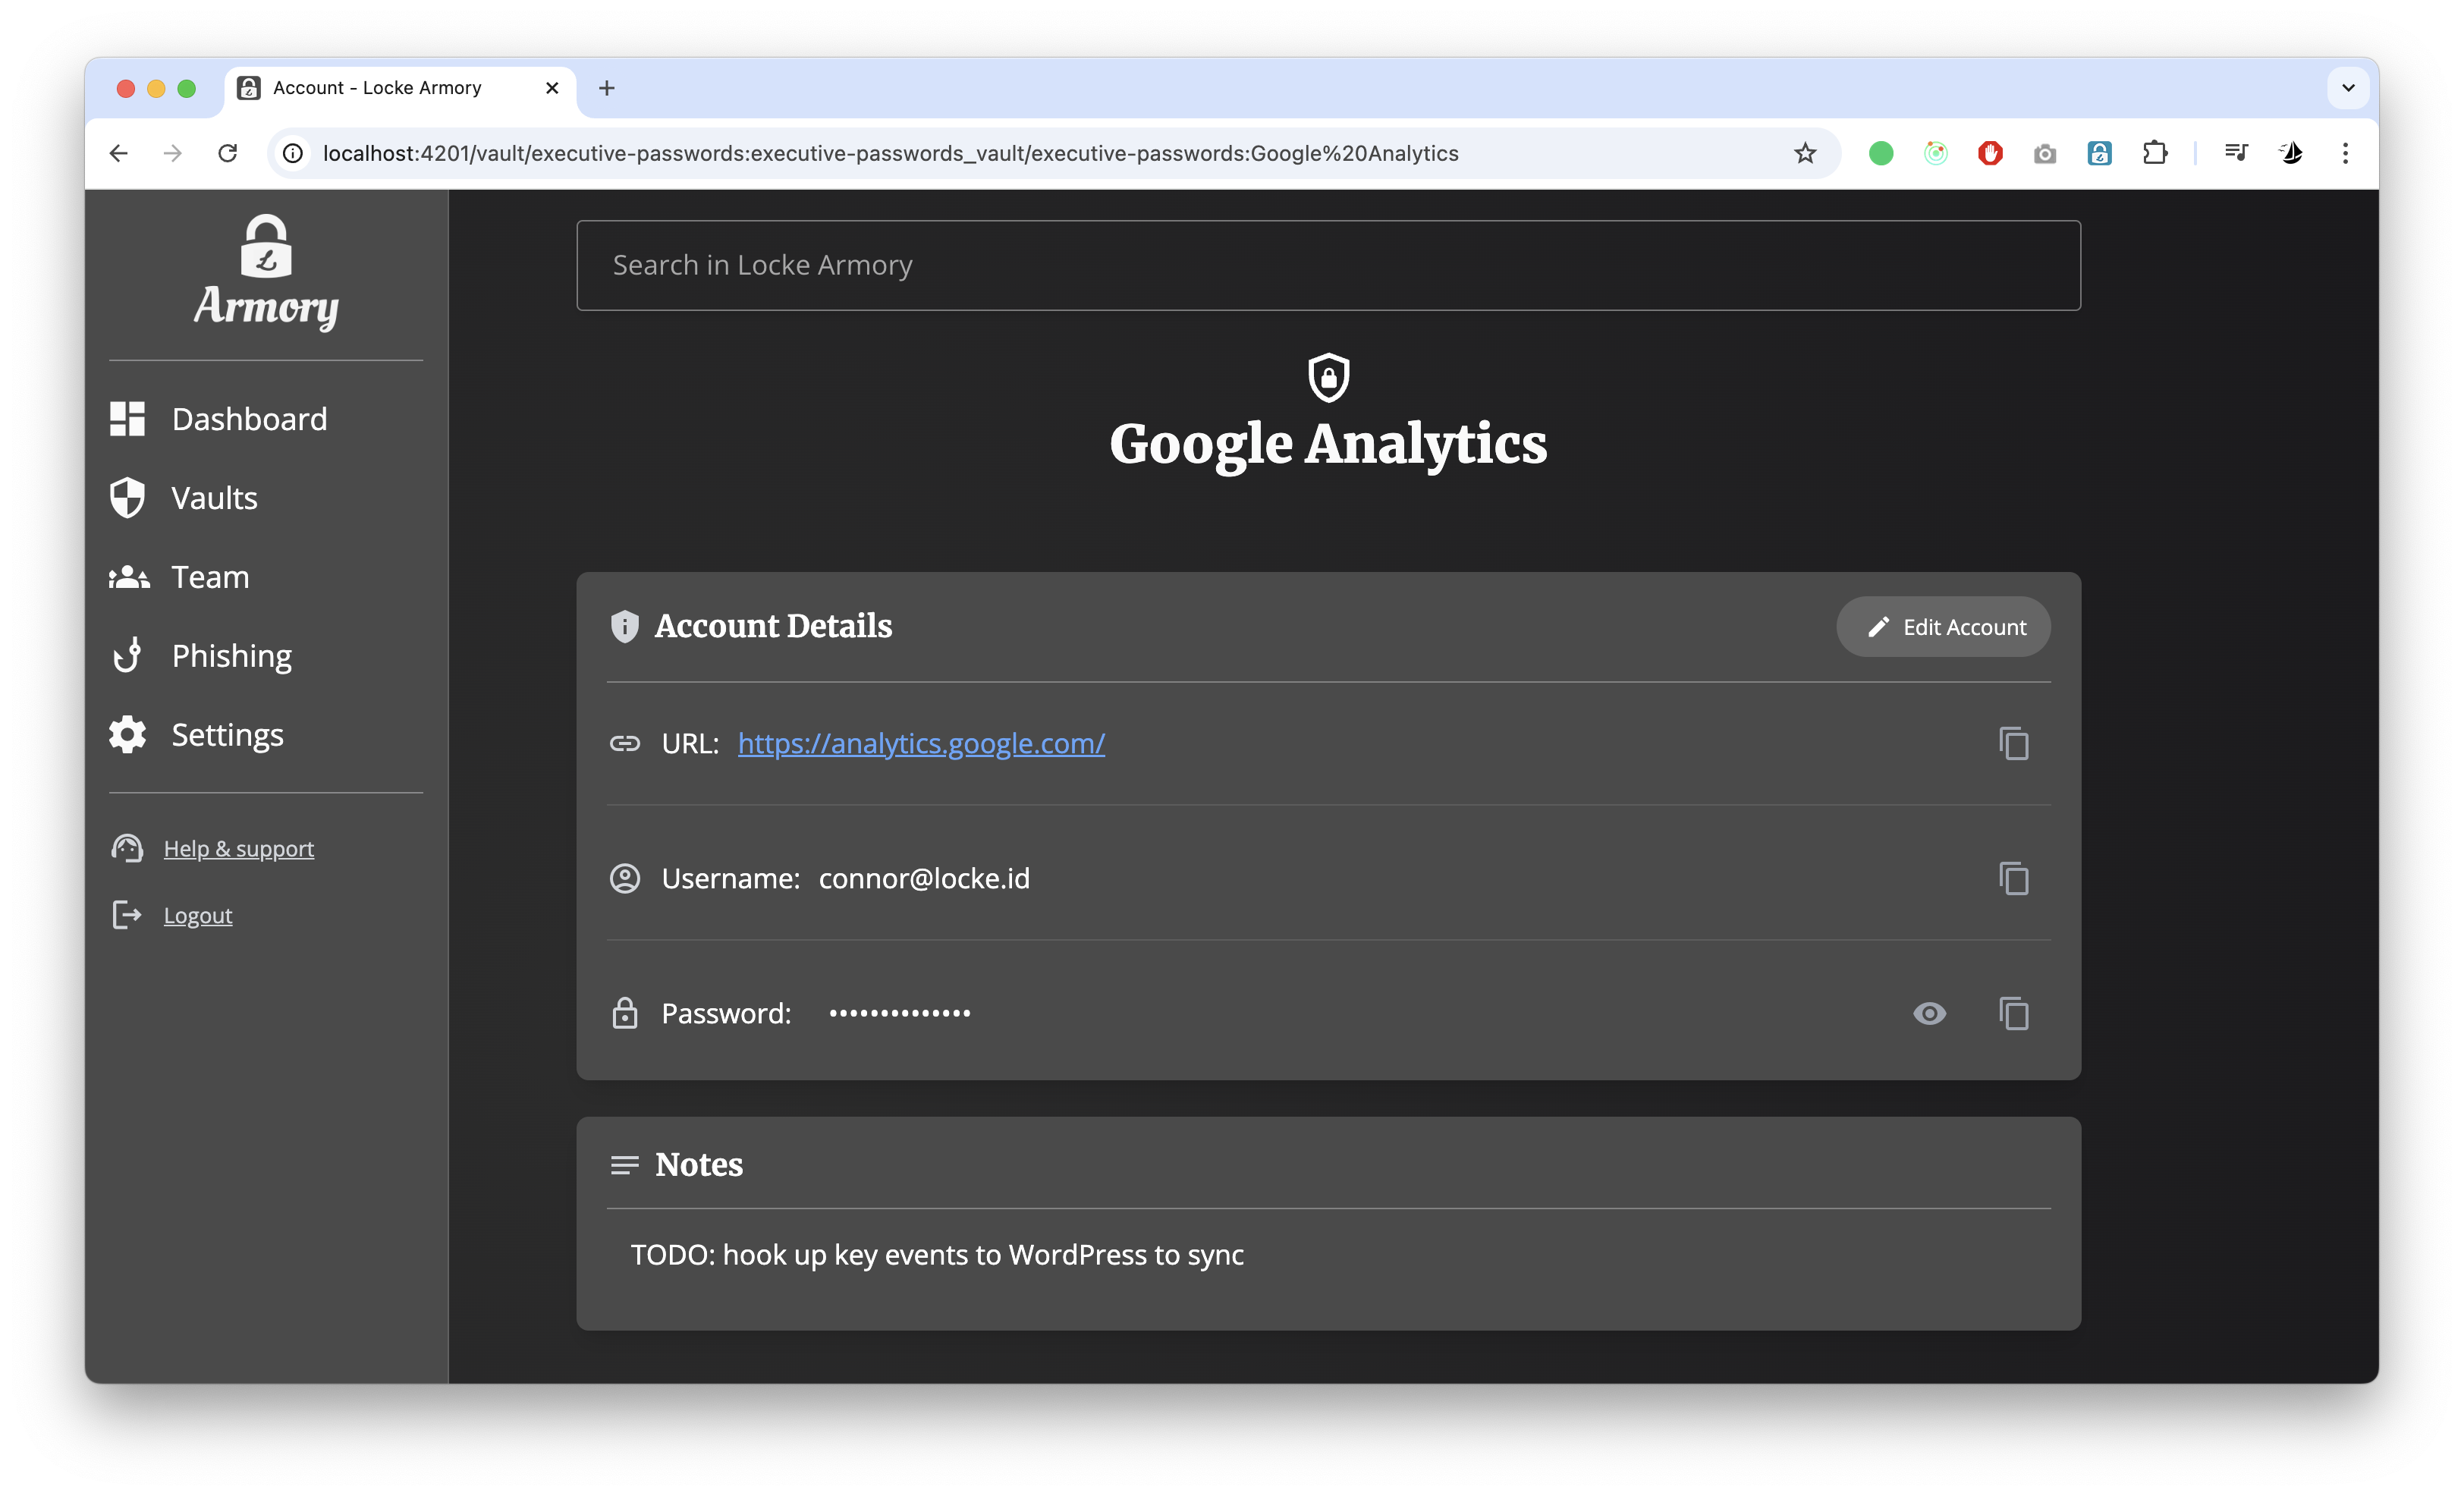
Task: Expand the tab search chevron dropdown
Action: [x=2348, y=88]
